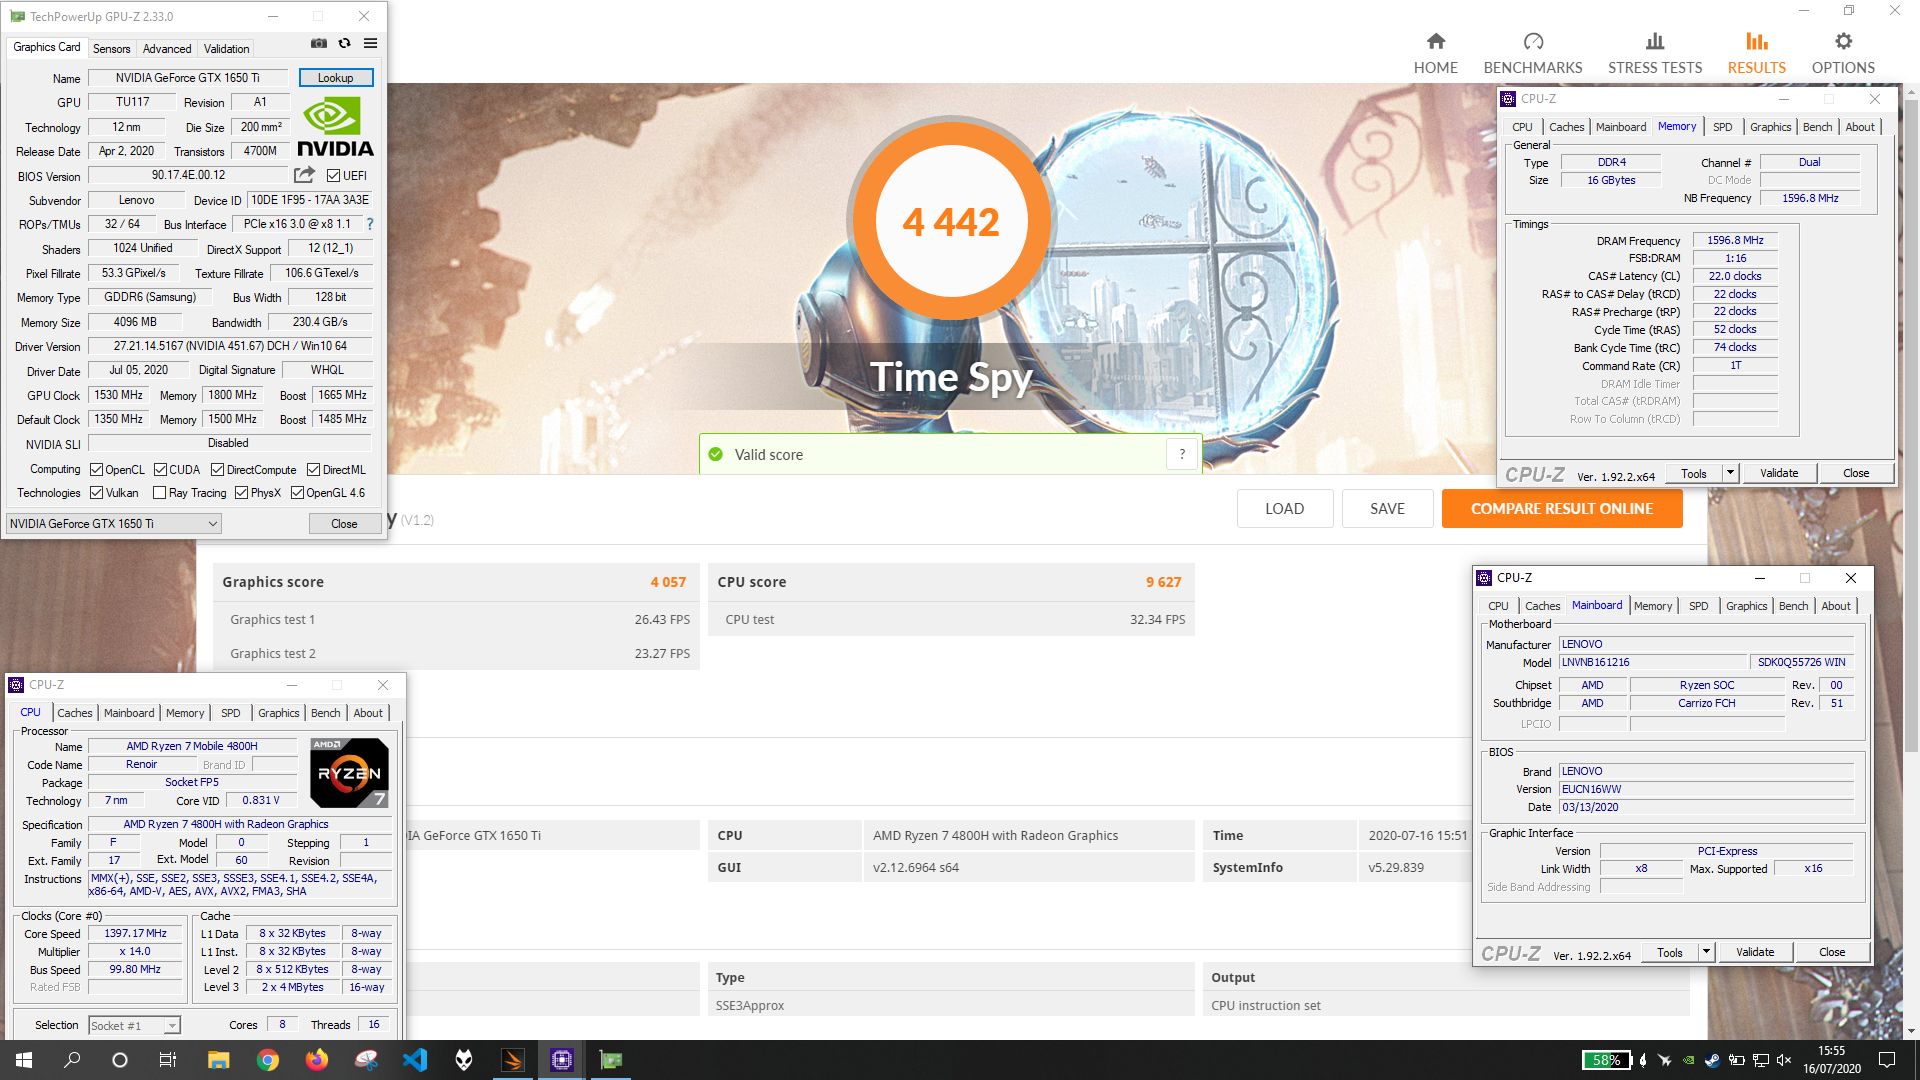The width and height of the screenshot is (1920, 1080).
Task: Toggle the DirectML checkbox
Action: (313, 470)
